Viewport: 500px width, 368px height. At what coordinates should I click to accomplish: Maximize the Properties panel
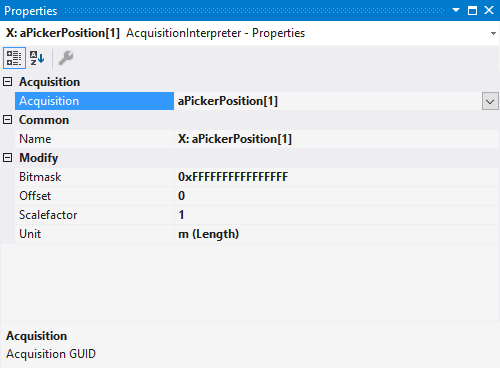(472, 10)
